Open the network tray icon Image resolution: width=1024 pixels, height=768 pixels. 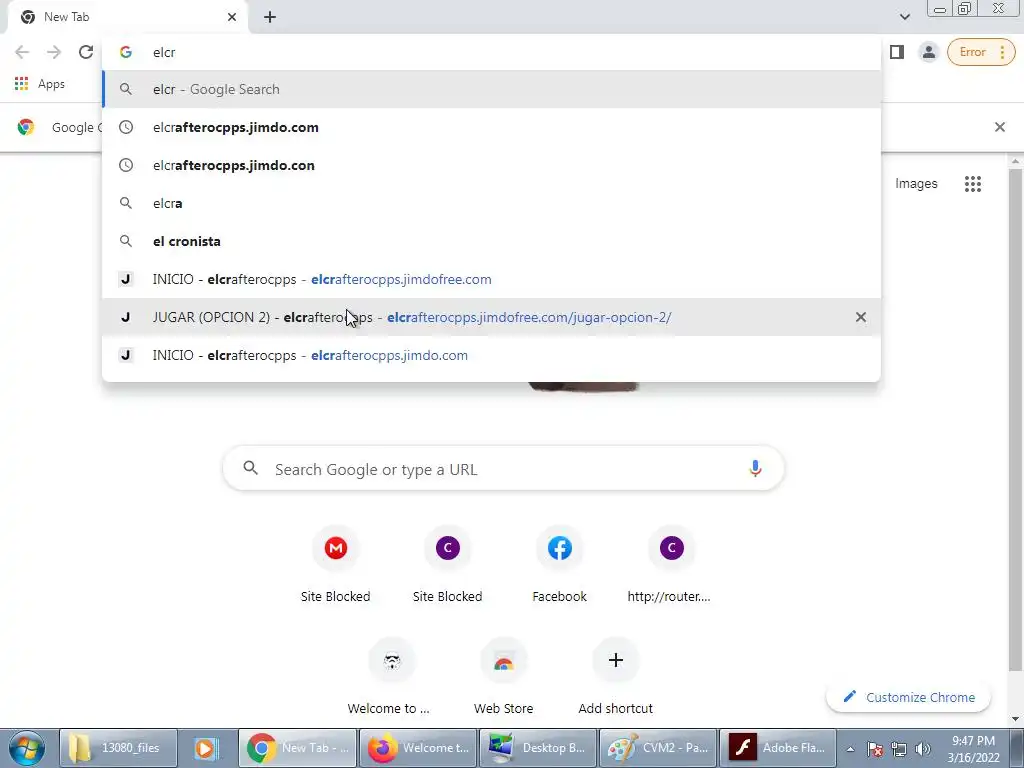pyautogui.click(x=899, y=749)
